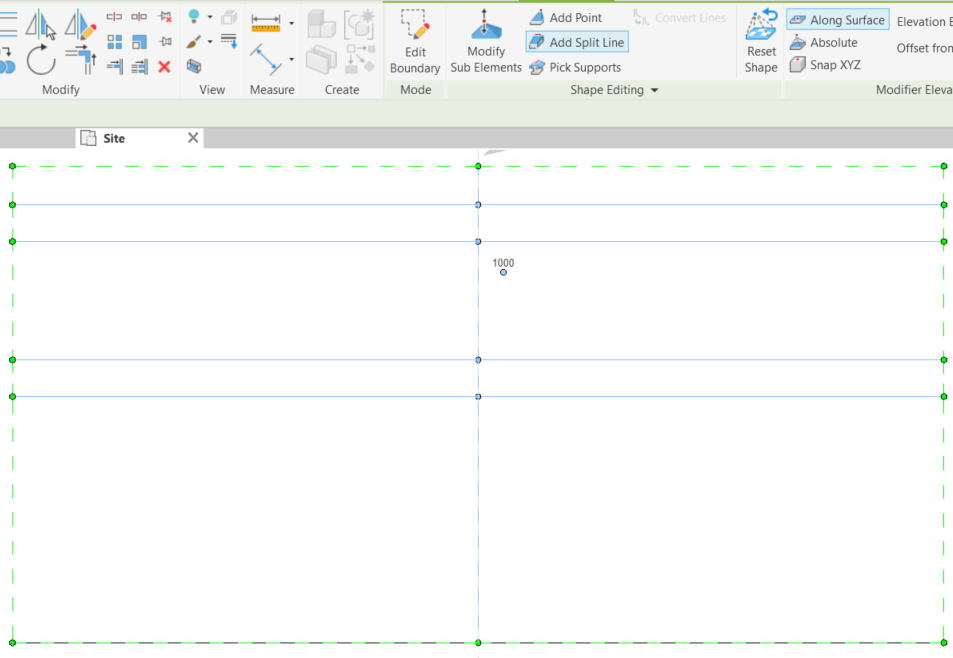Choose Trim/Extend to Corner tool

tap(81, 60)
